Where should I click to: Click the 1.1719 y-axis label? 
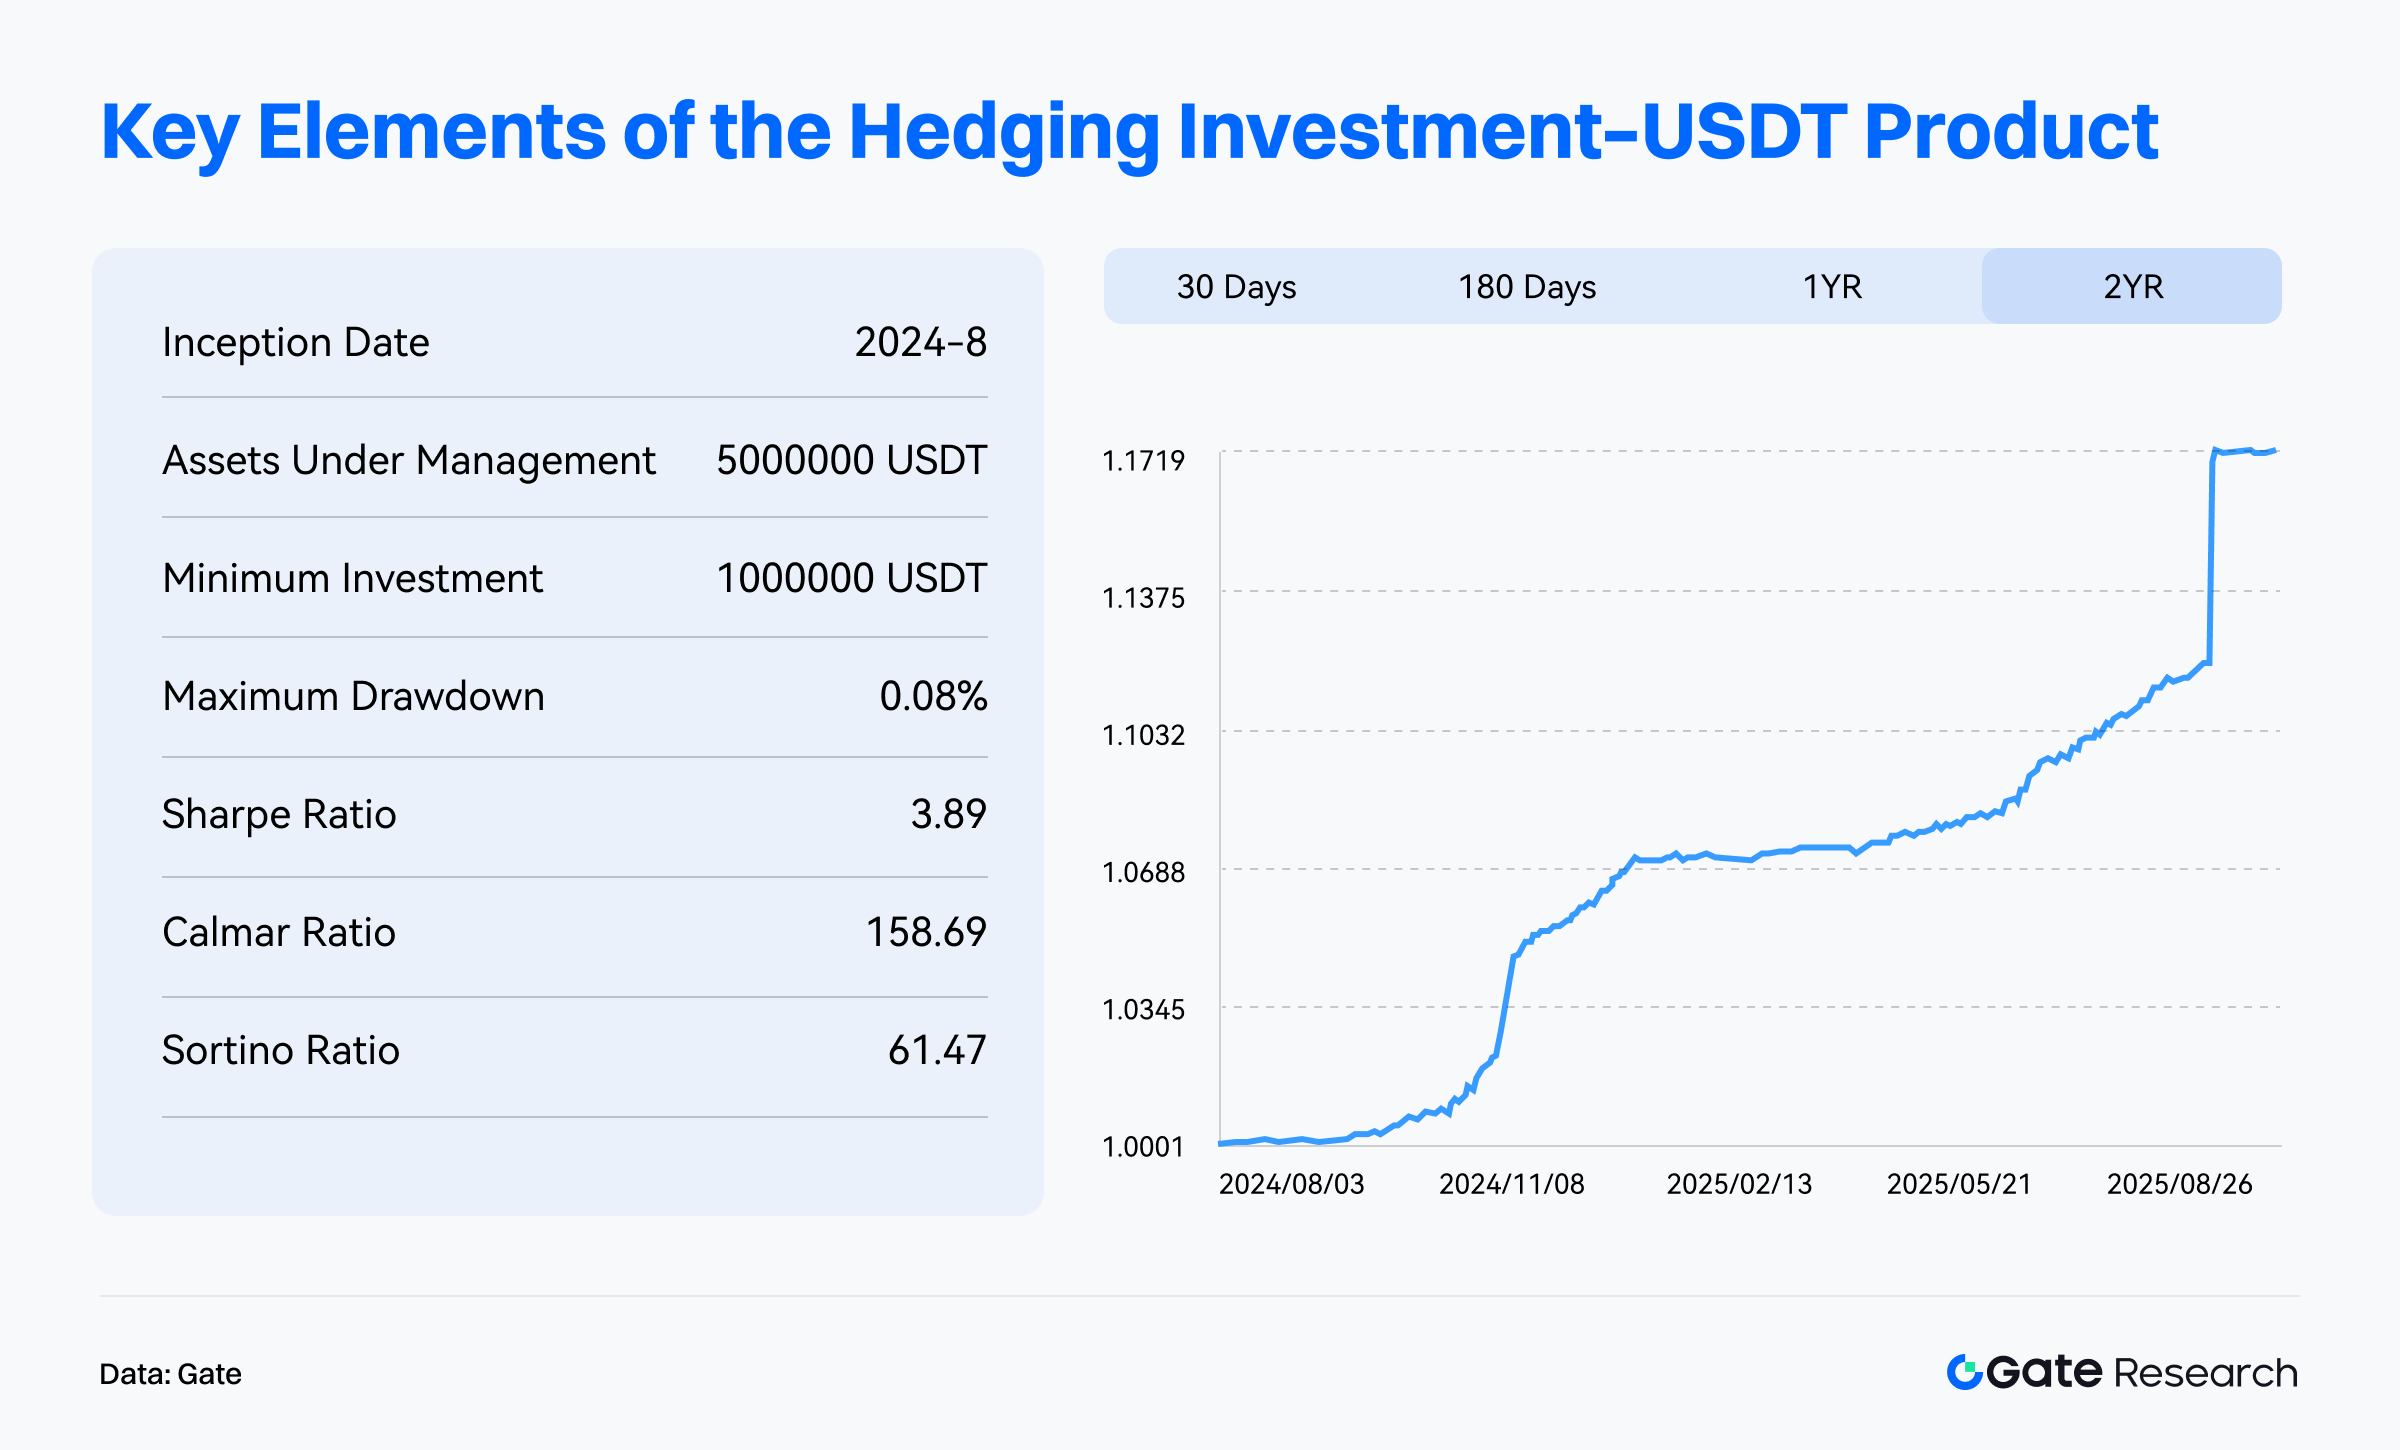coord(1143,460)
